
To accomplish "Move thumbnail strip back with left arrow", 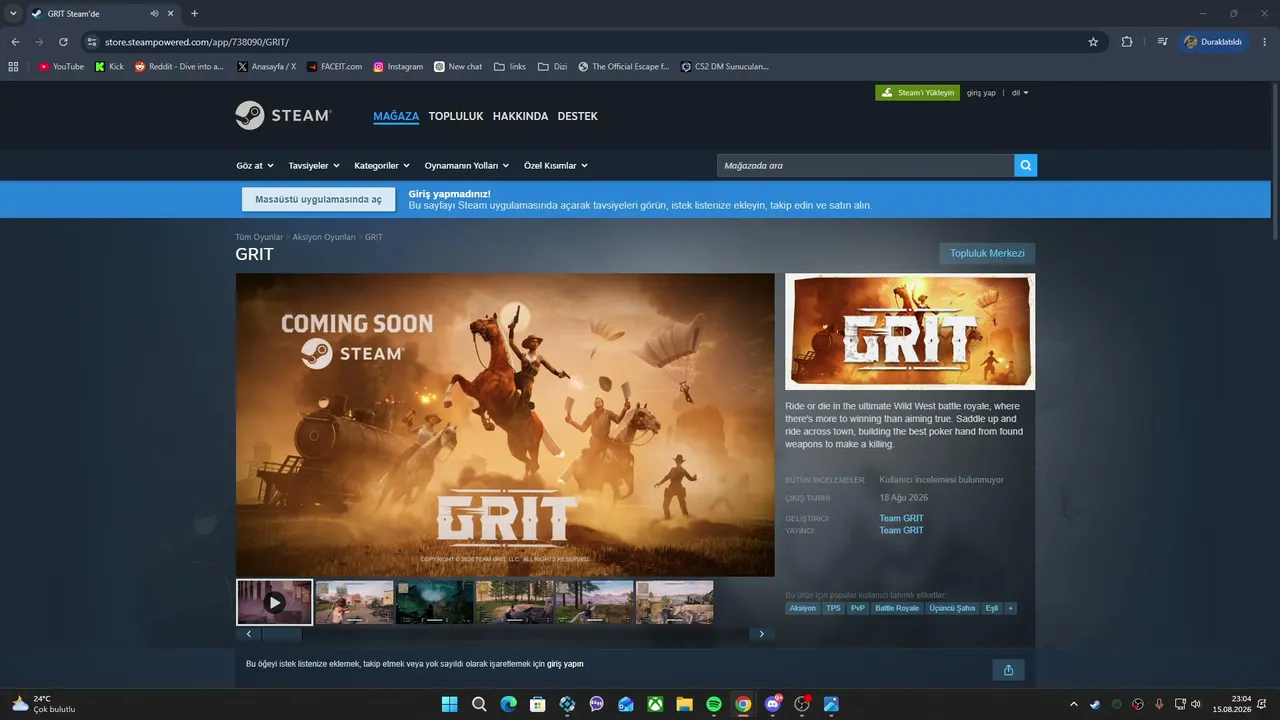I will [248, 634].
